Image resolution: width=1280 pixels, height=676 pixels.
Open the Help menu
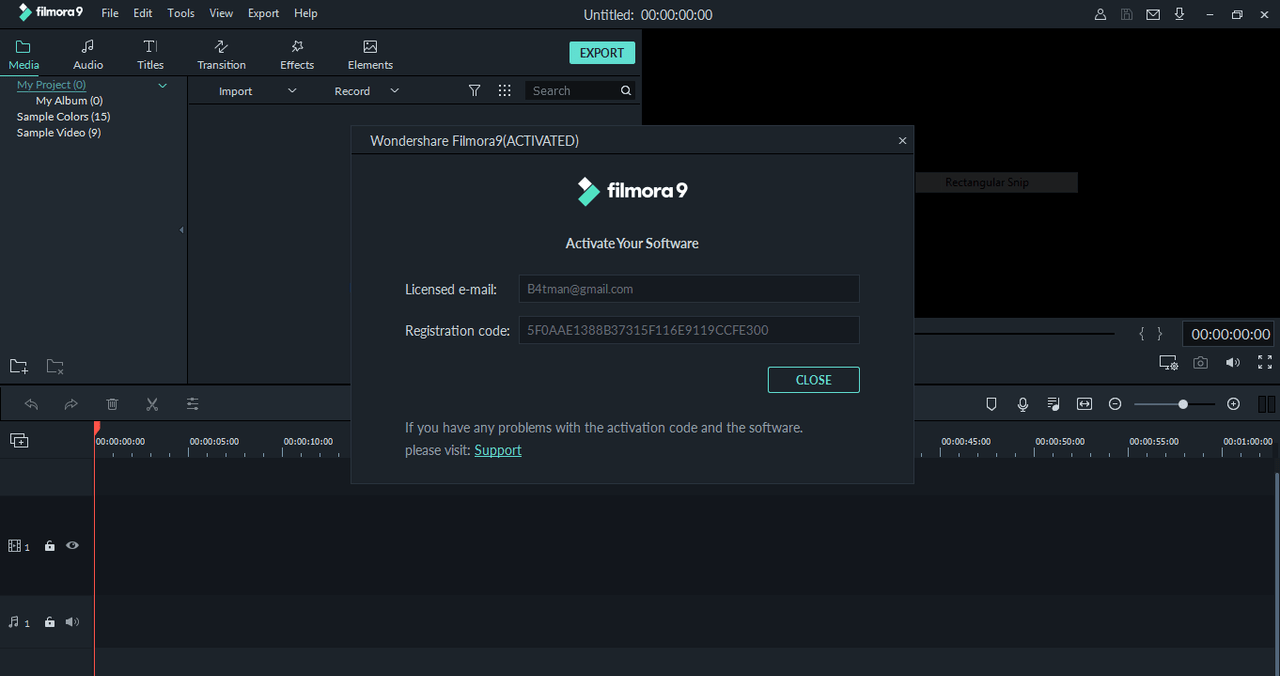(306, 13)
